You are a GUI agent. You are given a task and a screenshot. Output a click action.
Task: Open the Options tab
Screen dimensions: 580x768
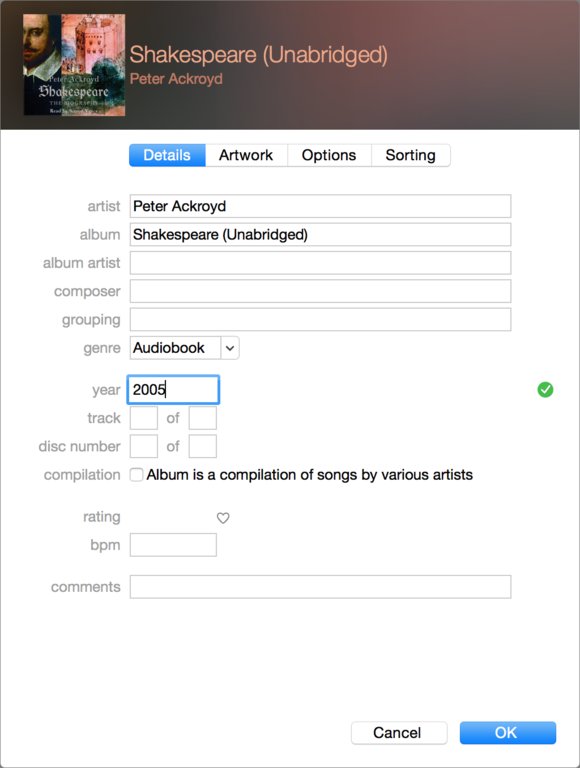click(x=329, y=155)
